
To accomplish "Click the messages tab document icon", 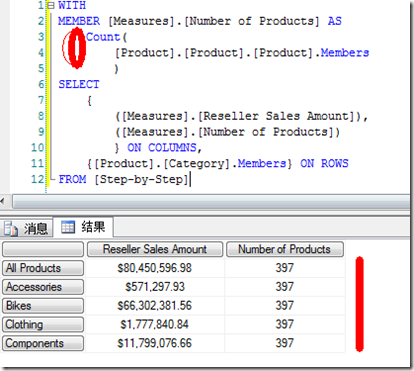I will [x=11, y=229].
